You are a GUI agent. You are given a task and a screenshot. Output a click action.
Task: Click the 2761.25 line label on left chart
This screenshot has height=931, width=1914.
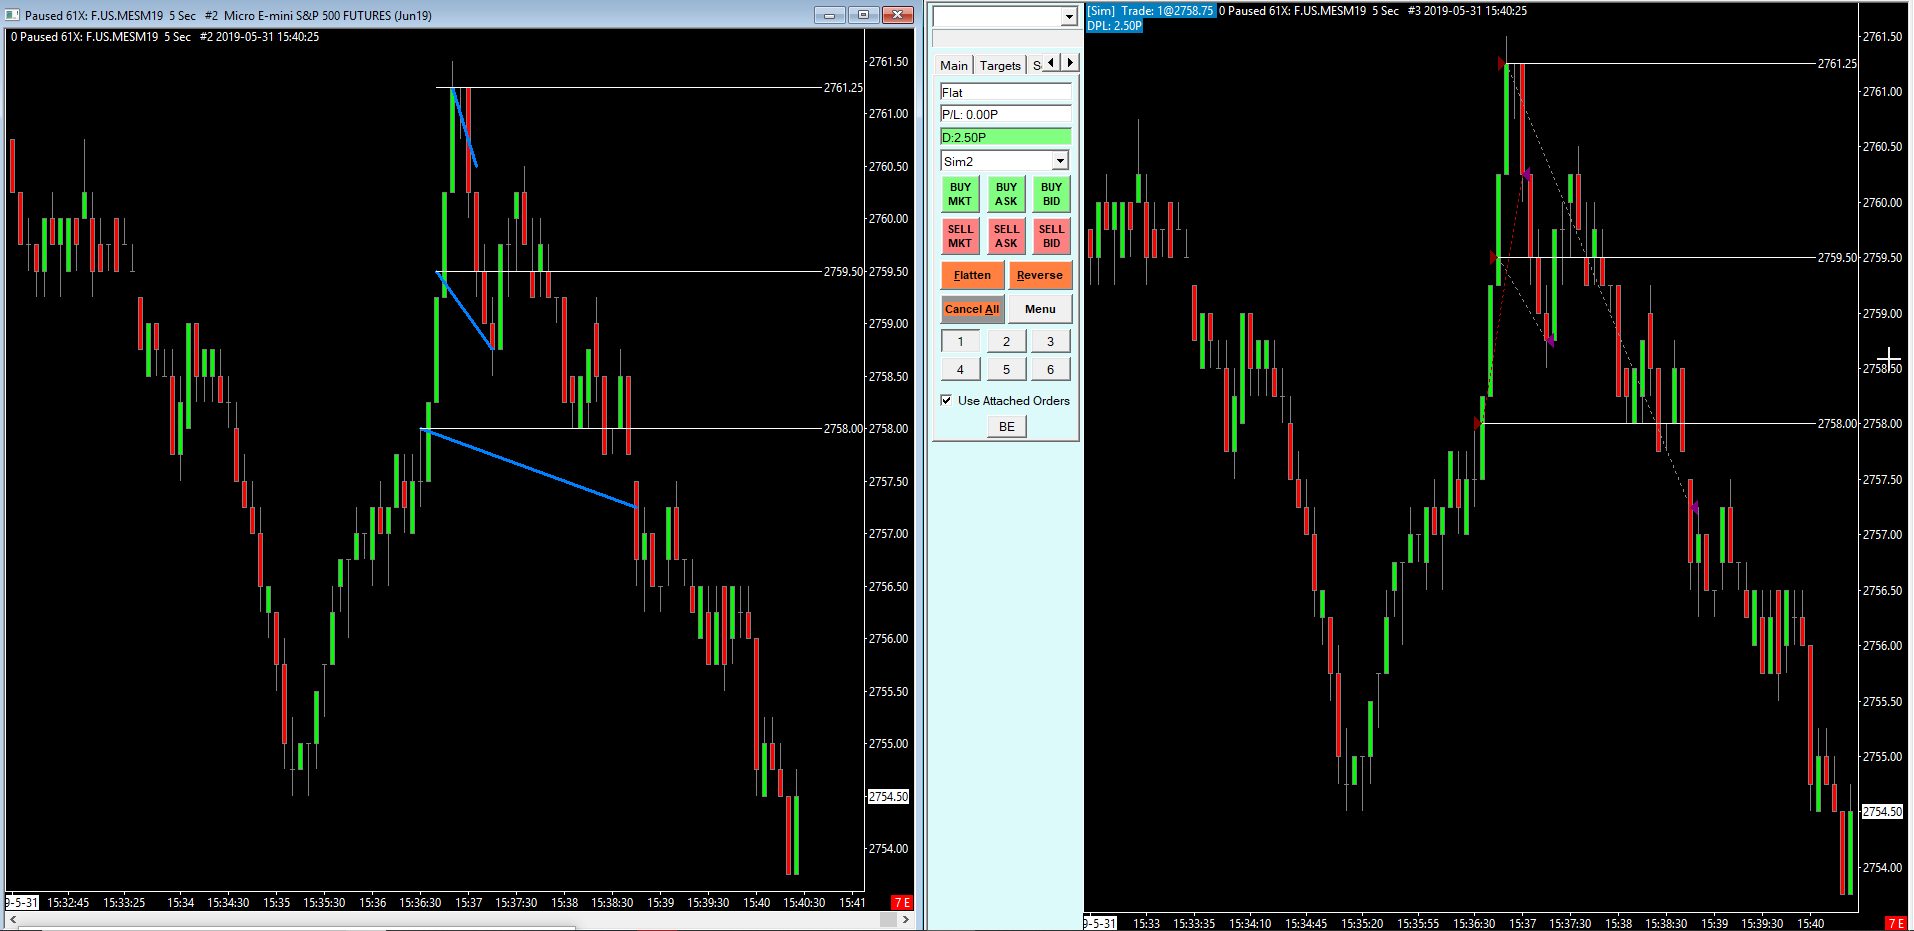(x=843, y=88)
